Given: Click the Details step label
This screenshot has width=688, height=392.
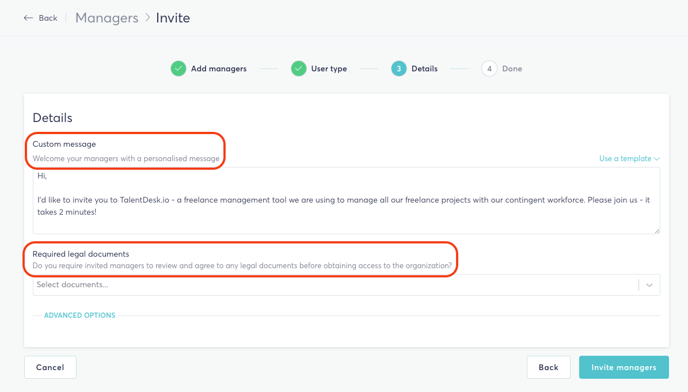Looking at the screenshot, I should click(424, 68).
